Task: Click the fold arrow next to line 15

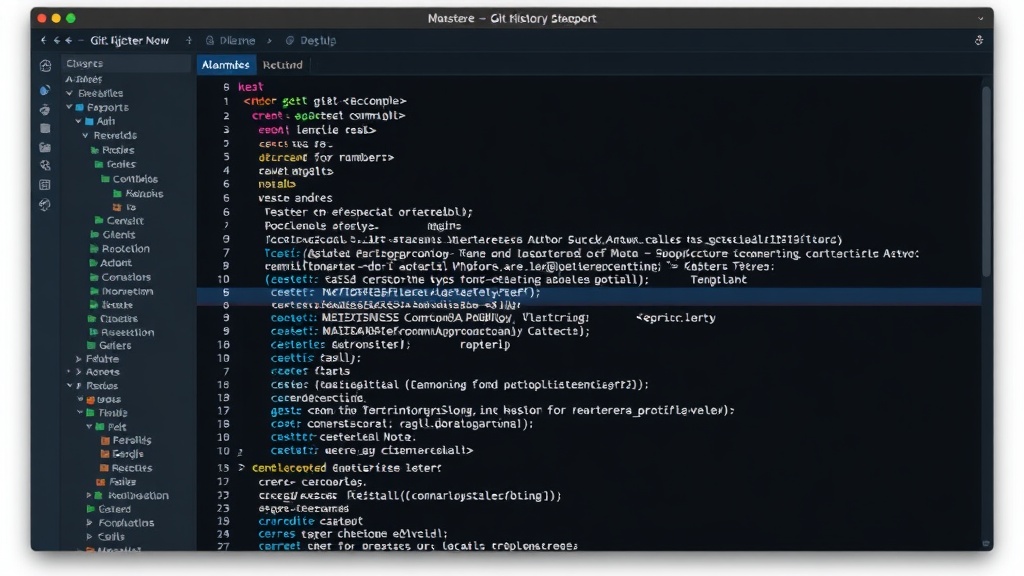Action: tap(241, 468)
